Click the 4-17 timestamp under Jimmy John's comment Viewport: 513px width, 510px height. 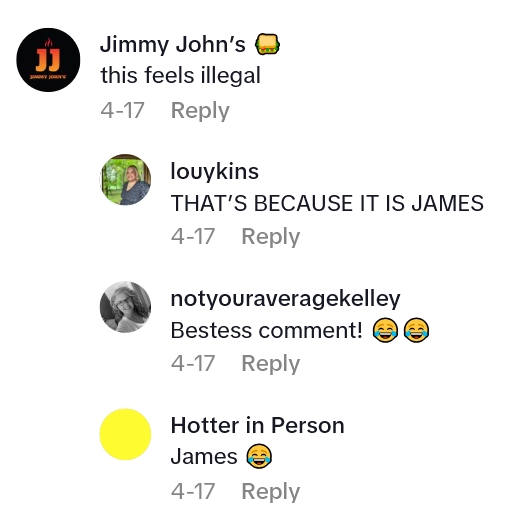pyautogui.click(x=122, y=110)
